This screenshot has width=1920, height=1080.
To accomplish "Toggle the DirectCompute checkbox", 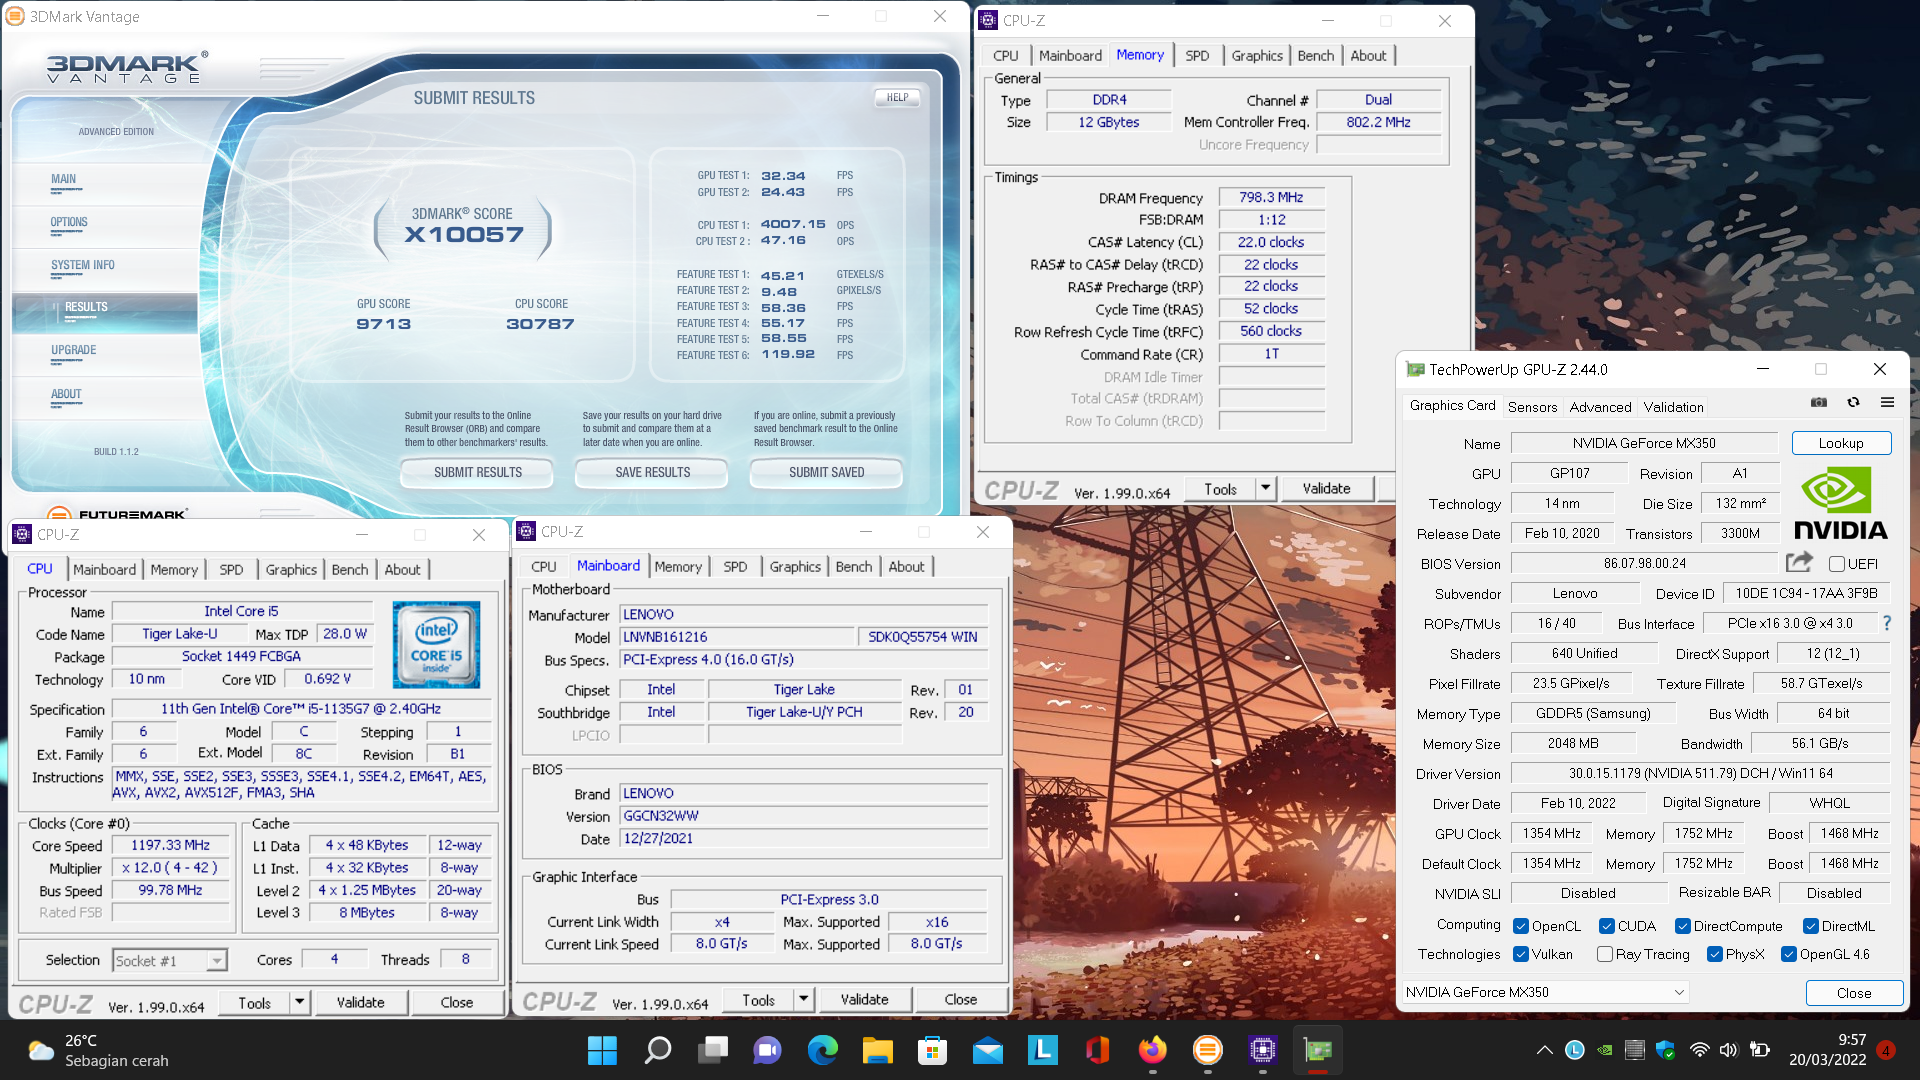I will 1683,926.
